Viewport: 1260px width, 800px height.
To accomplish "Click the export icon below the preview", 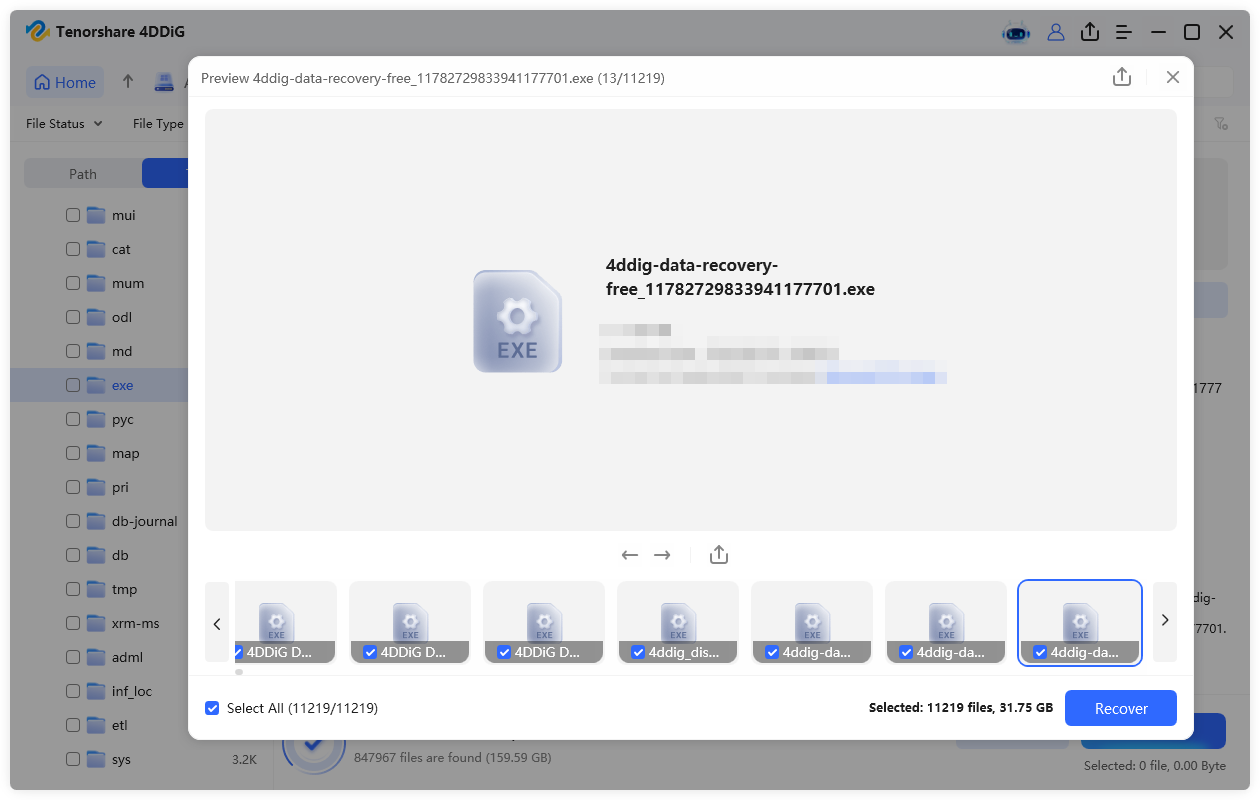I will tap(718, 555).
